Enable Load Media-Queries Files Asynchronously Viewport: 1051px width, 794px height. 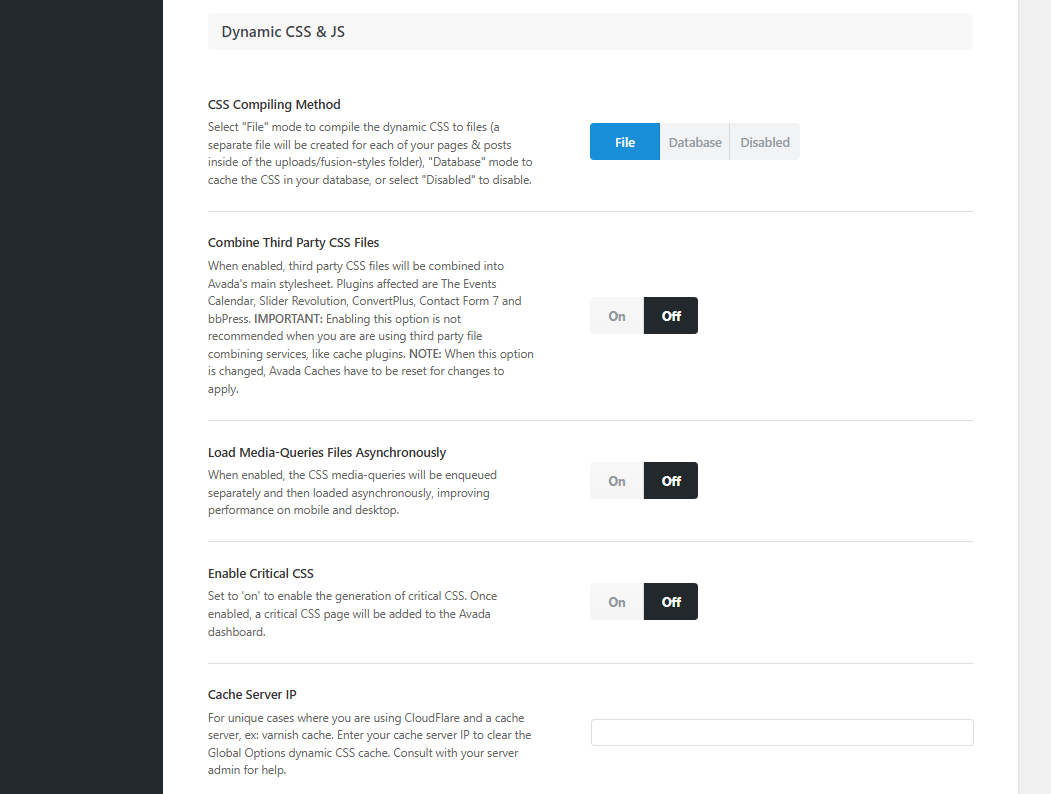click(617, 481)
